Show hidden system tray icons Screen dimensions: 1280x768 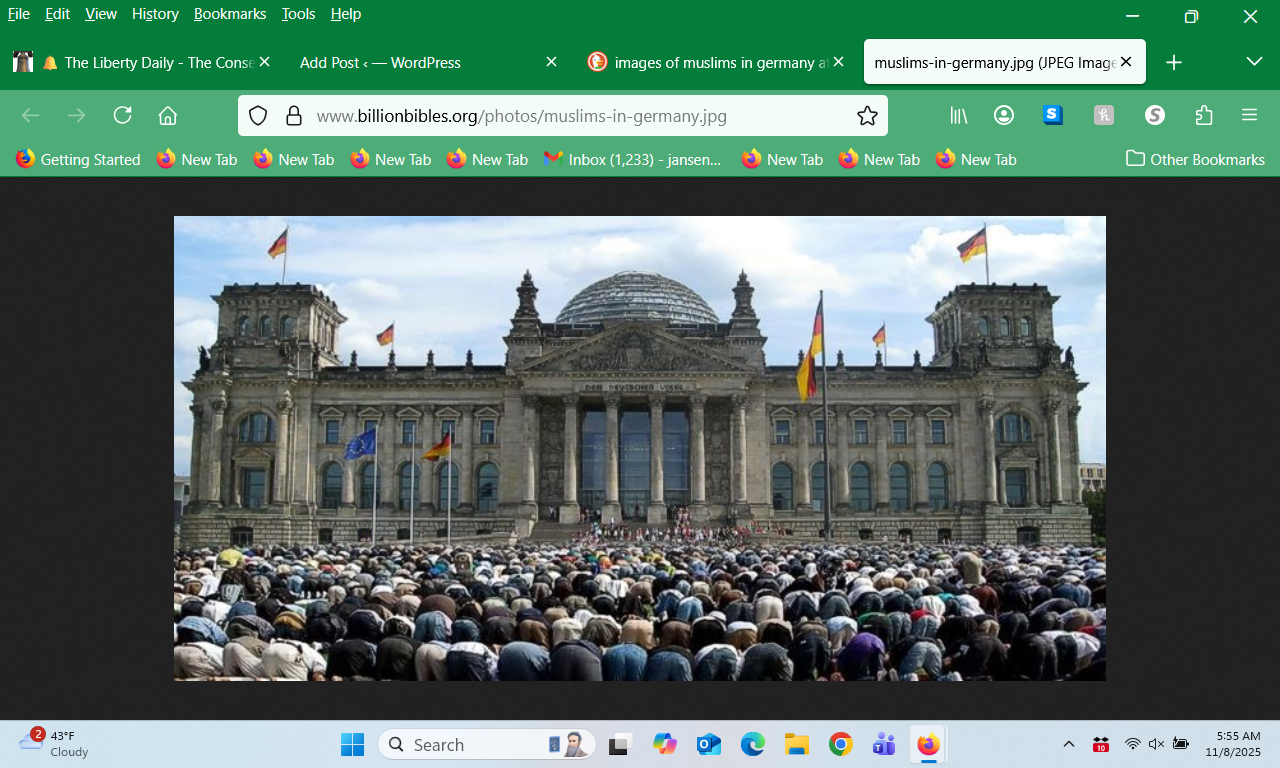(1068, 744)
